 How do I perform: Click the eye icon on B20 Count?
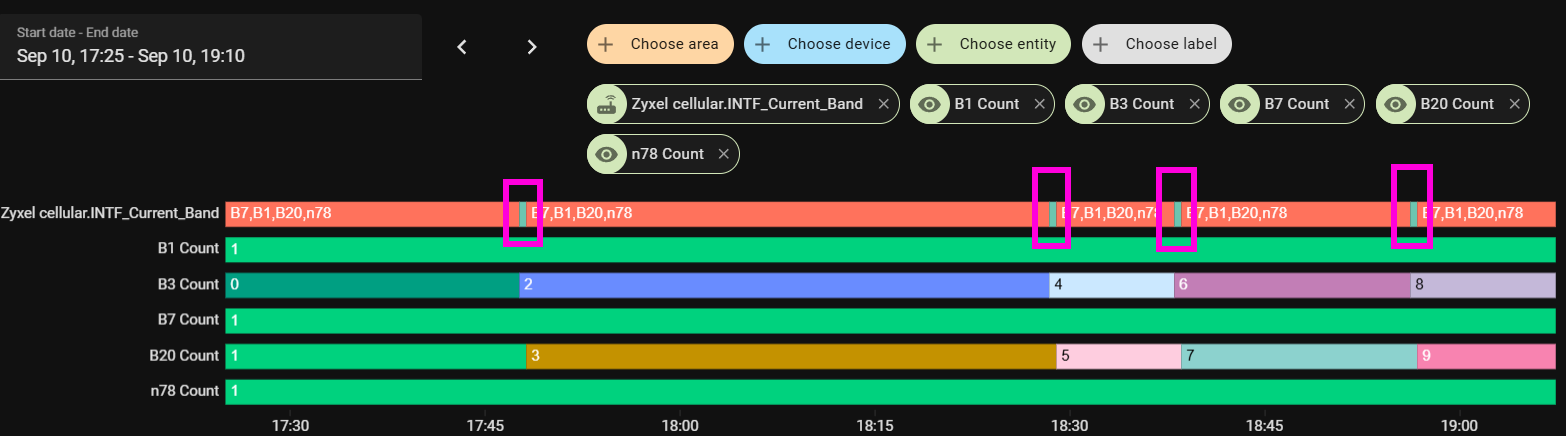[1396, 104]
